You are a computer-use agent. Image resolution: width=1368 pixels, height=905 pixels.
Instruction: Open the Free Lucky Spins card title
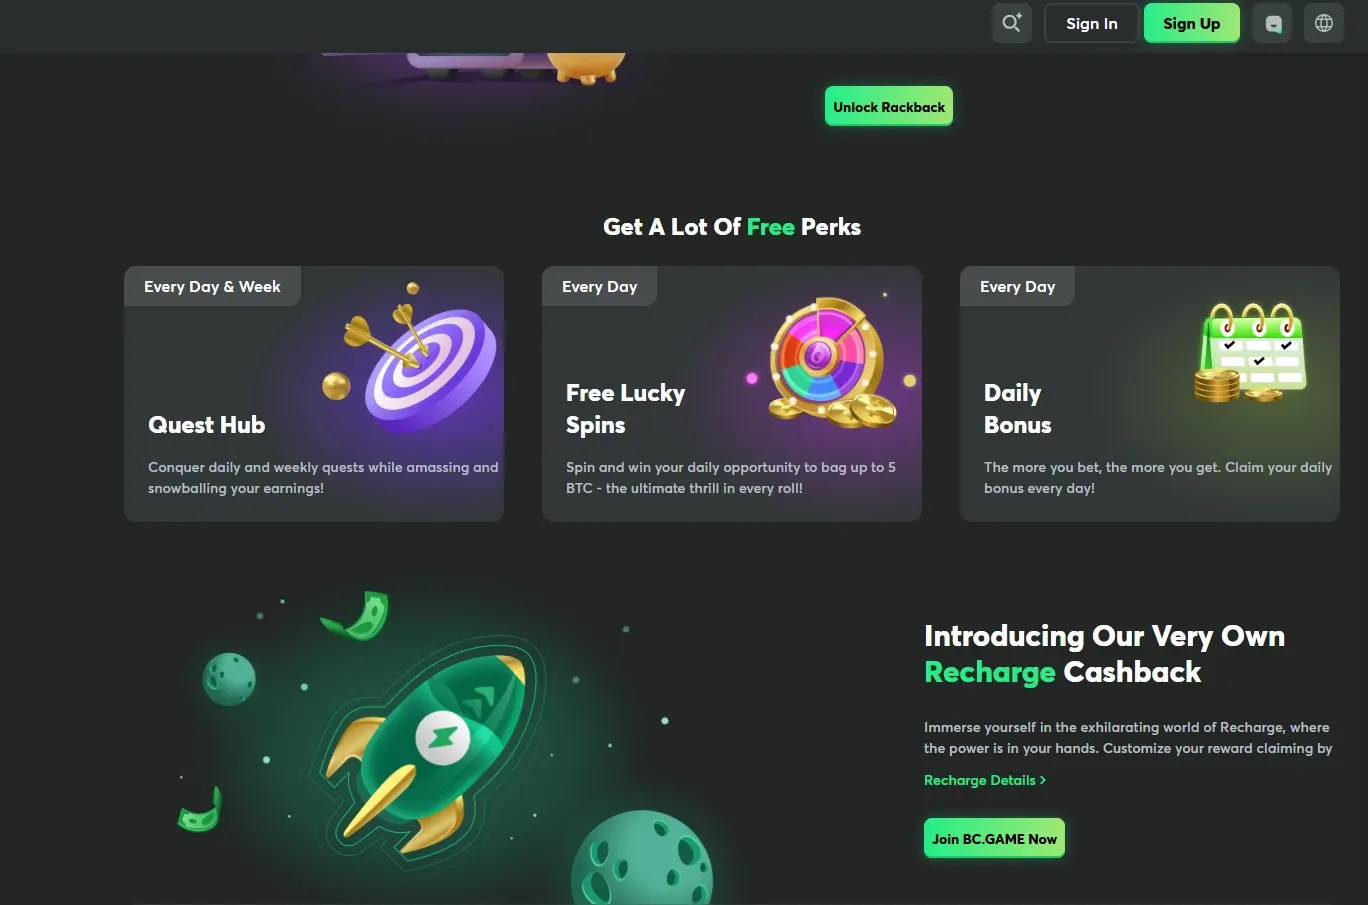[625, 409]
